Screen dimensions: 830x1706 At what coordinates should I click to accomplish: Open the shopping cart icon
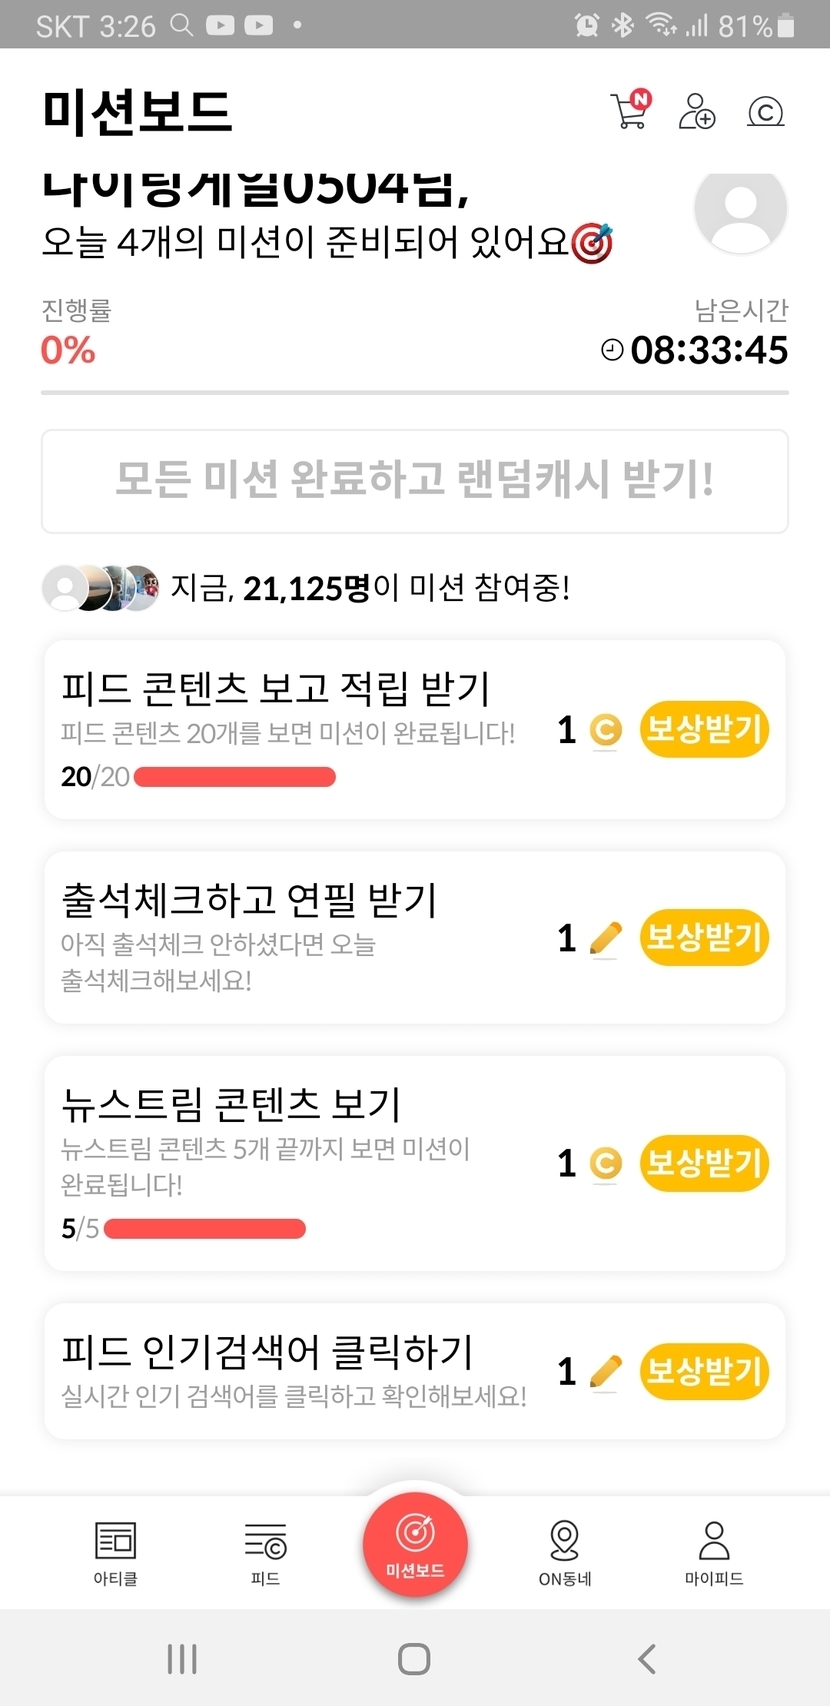629,111
